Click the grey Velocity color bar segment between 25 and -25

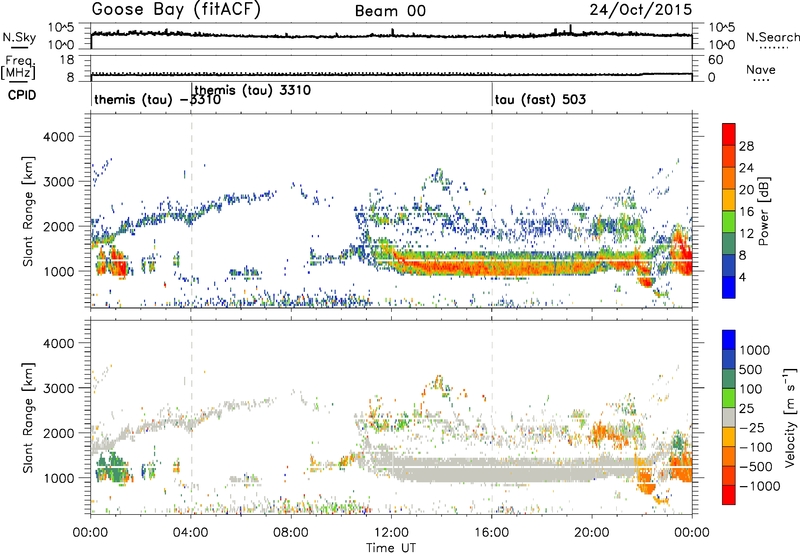point(729,417)
